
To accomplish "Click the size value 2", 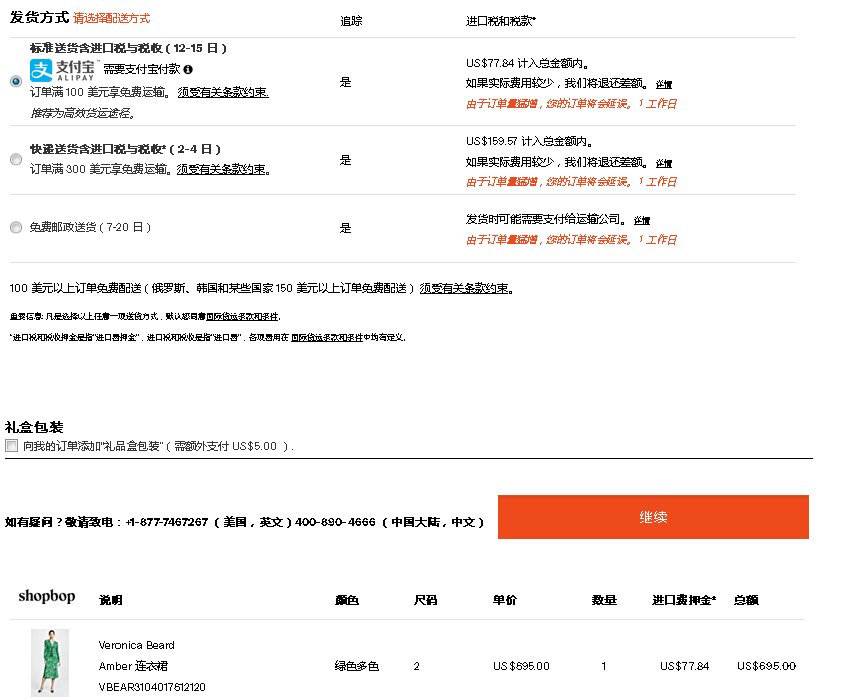I will 416,667.
